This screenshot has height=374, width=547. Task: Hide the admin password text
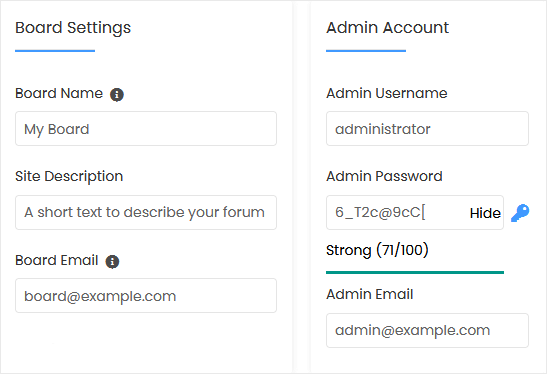coord(485,213)
